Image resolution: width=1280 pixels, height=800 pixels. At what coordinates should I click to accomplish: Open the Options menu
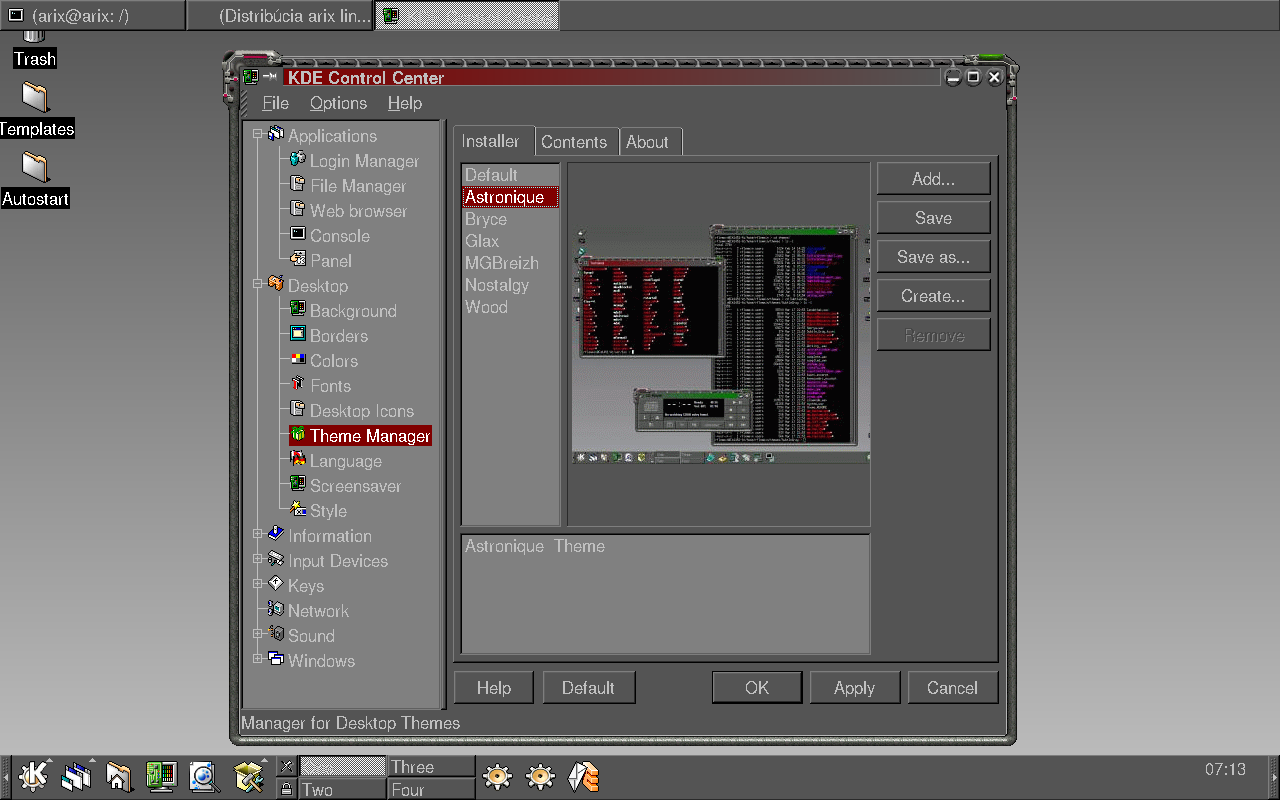pyautogui.click(x=338, y=103)
